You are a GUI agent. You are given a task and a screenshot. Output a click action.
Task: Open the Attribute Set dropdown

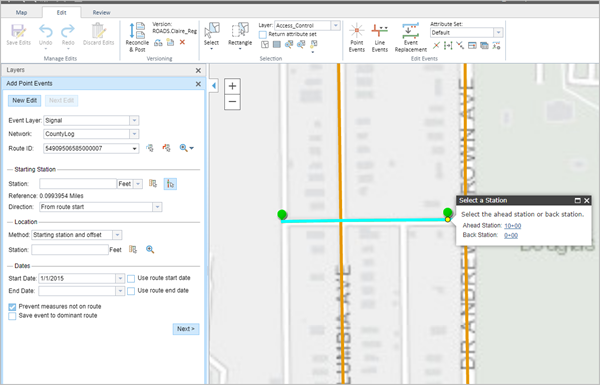click(498, 33)
